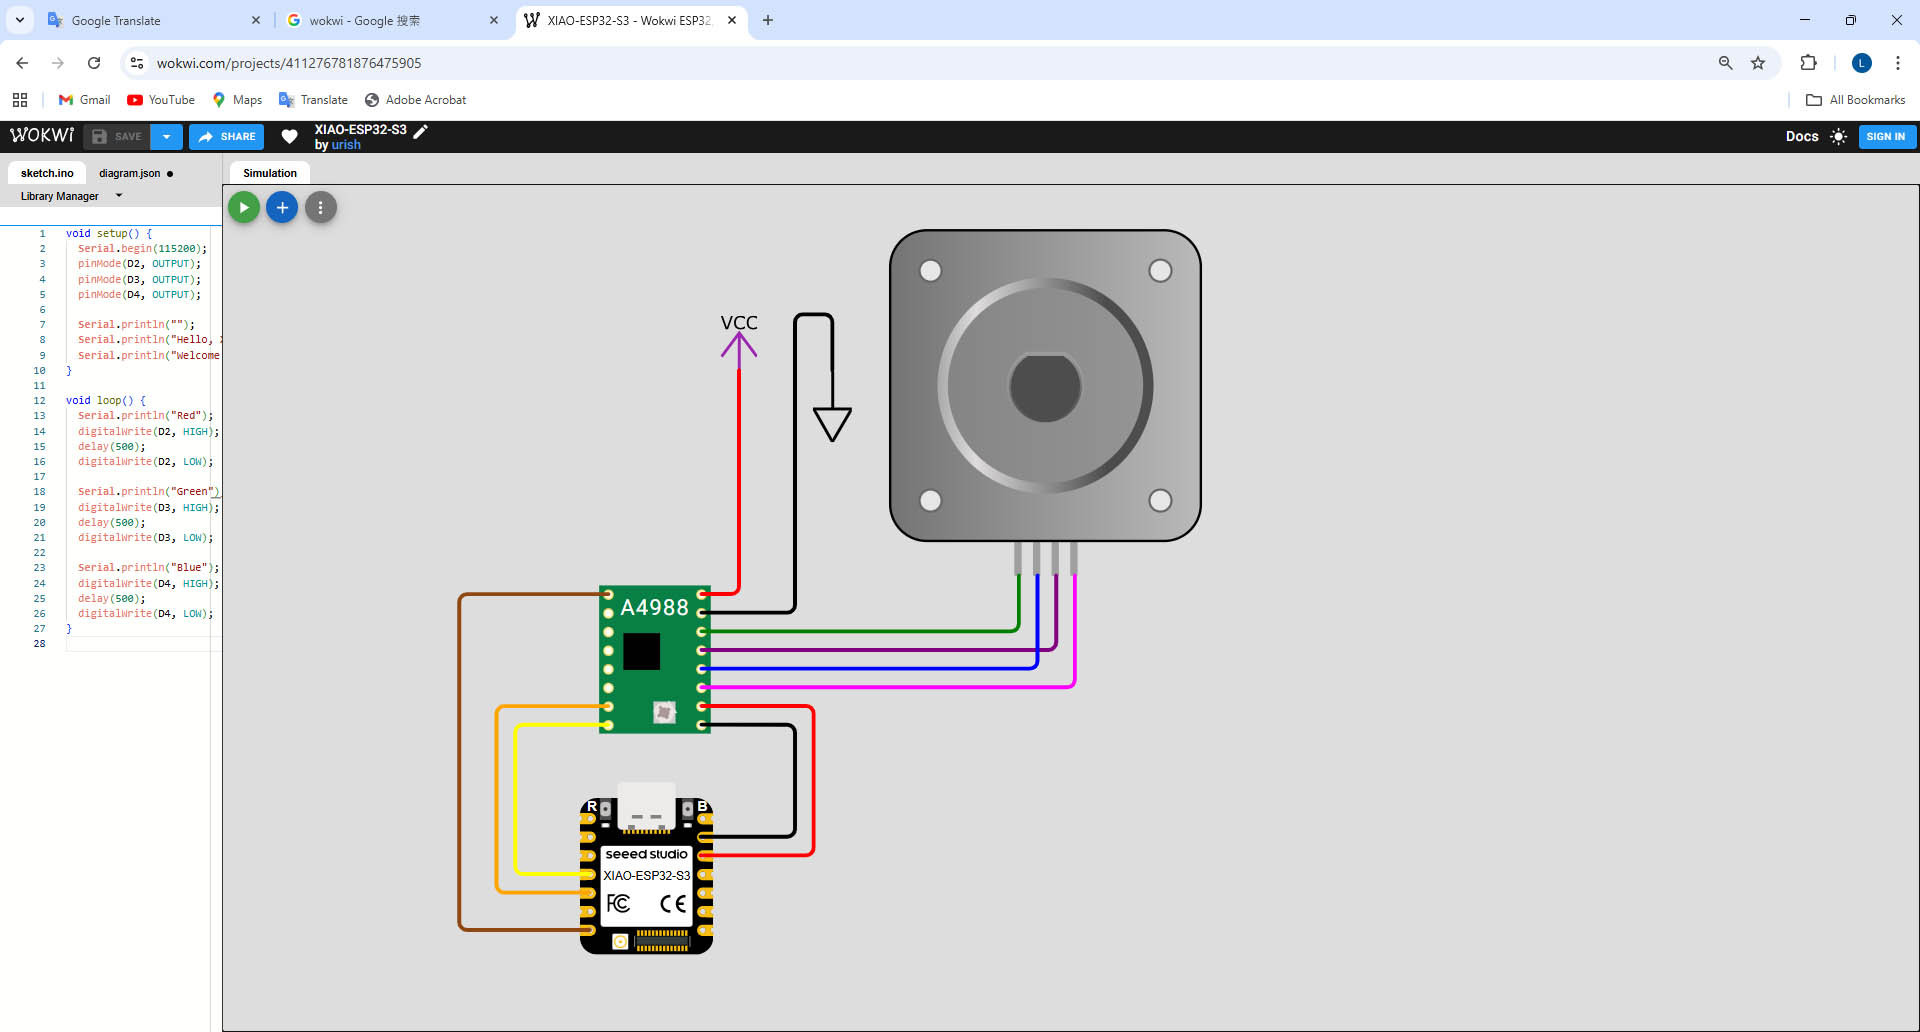
Task: Like the project with the heart icon
Action: (289, 137)
